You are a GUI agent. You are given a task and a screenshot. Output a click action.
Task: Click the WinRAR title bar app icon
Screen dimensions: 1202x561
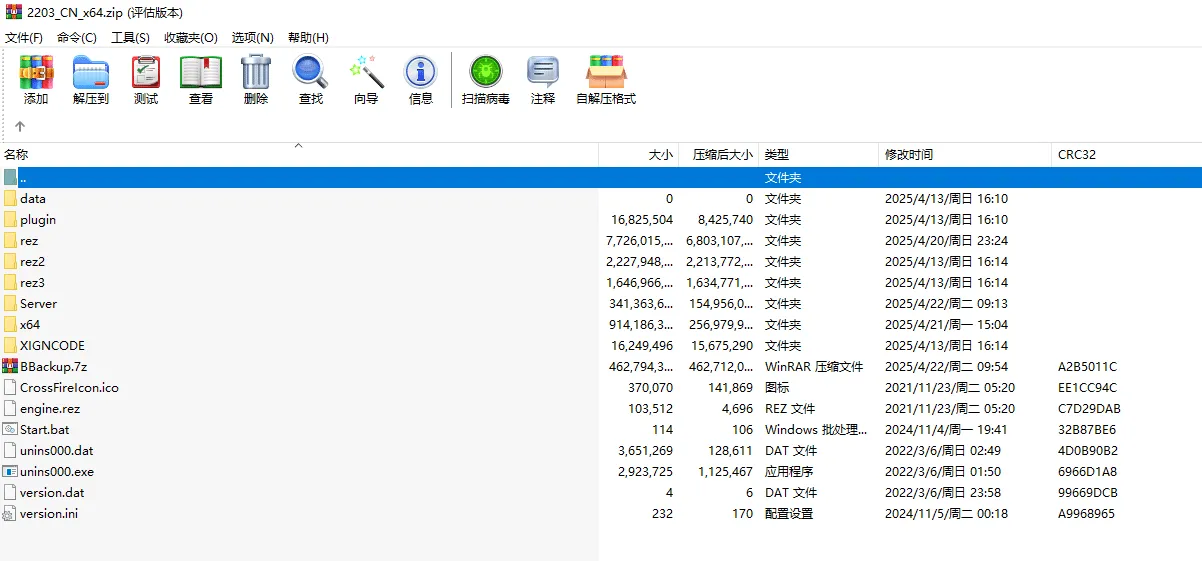pos(13,12)
